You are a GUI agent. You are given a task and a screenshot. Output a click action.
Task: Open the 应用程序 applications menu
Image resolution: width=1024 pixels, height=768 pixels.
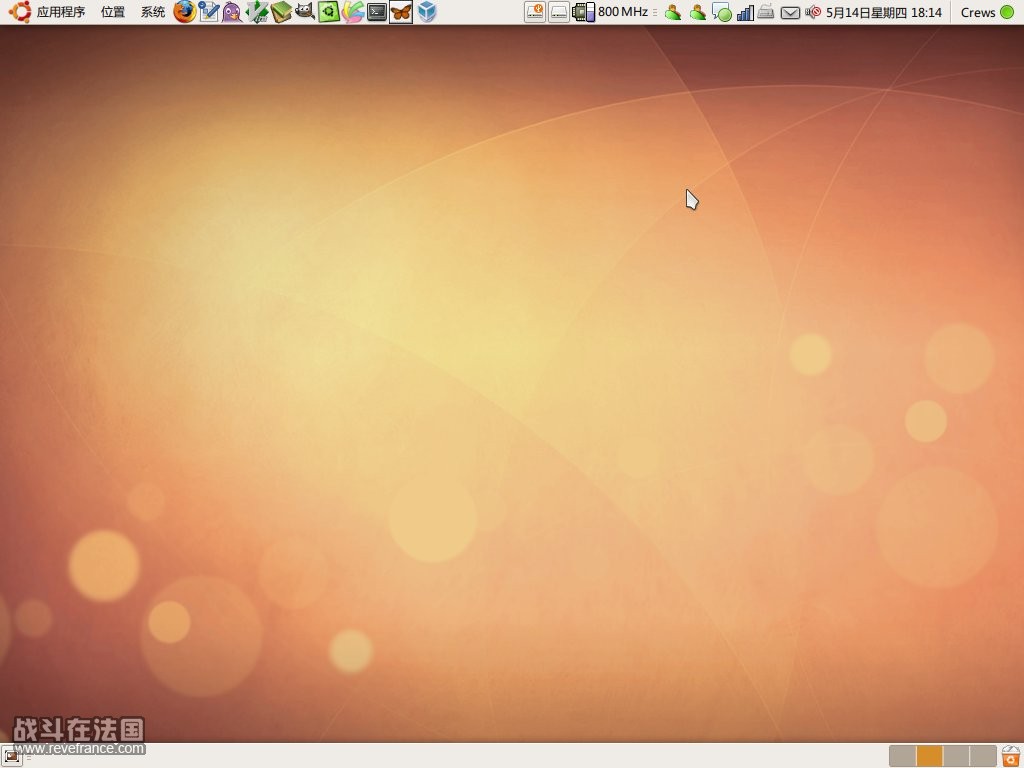point(61,12)
